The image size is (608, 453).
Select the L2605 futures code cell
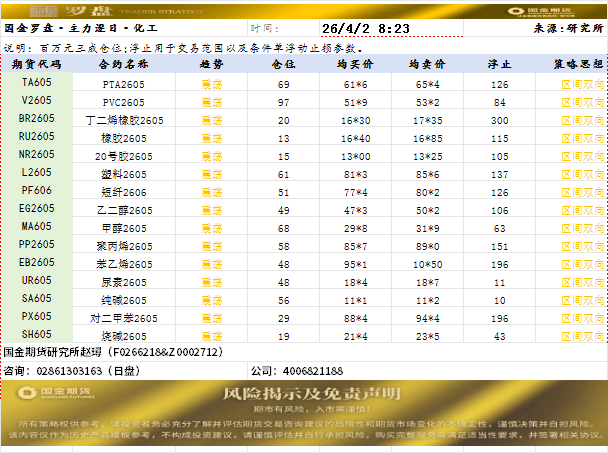point(36,172)
